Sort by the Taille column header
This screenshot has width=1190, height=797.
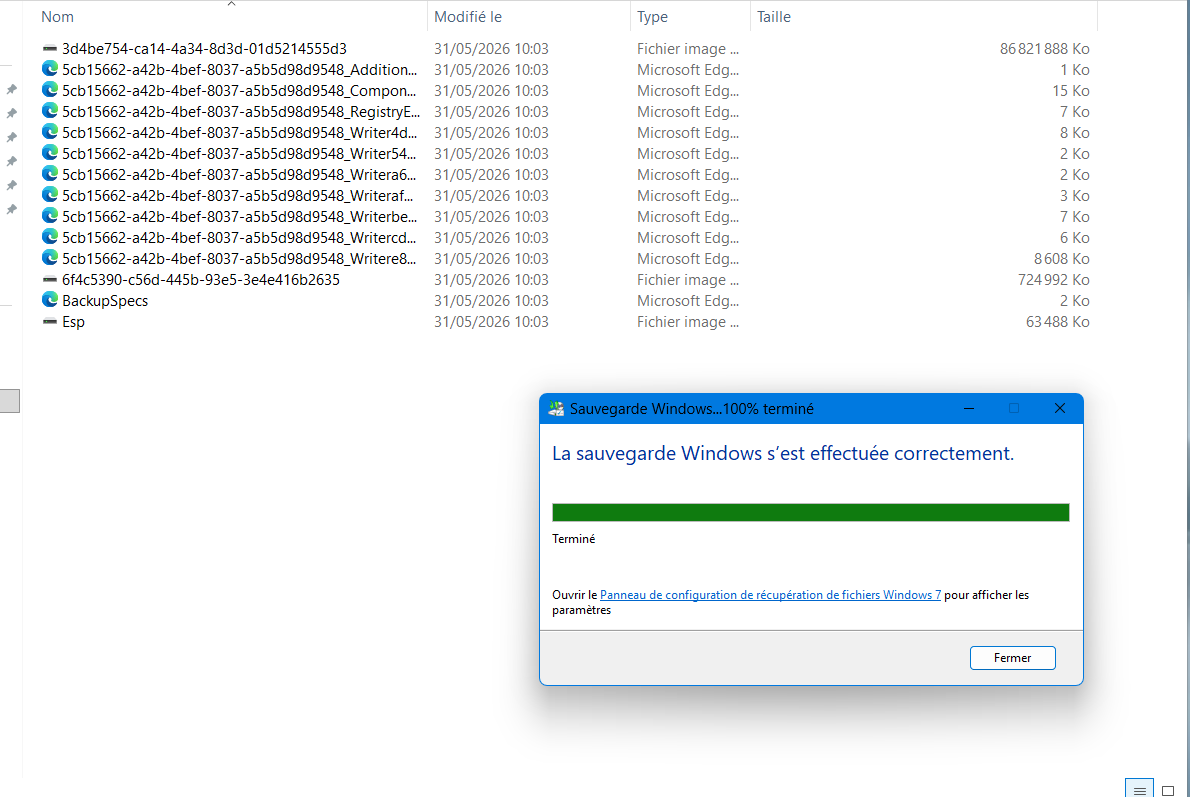click(x=774, y=17)
